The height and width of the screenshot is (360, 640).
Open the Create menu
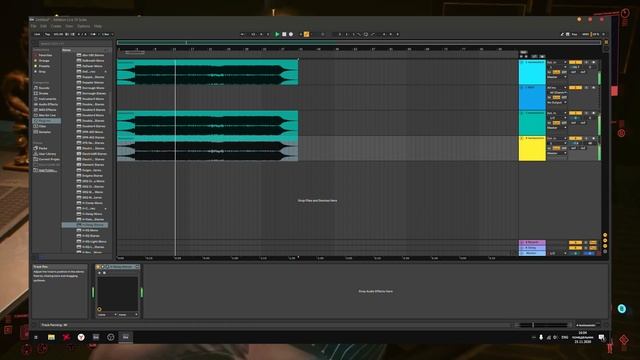click(x=56, y=26)
